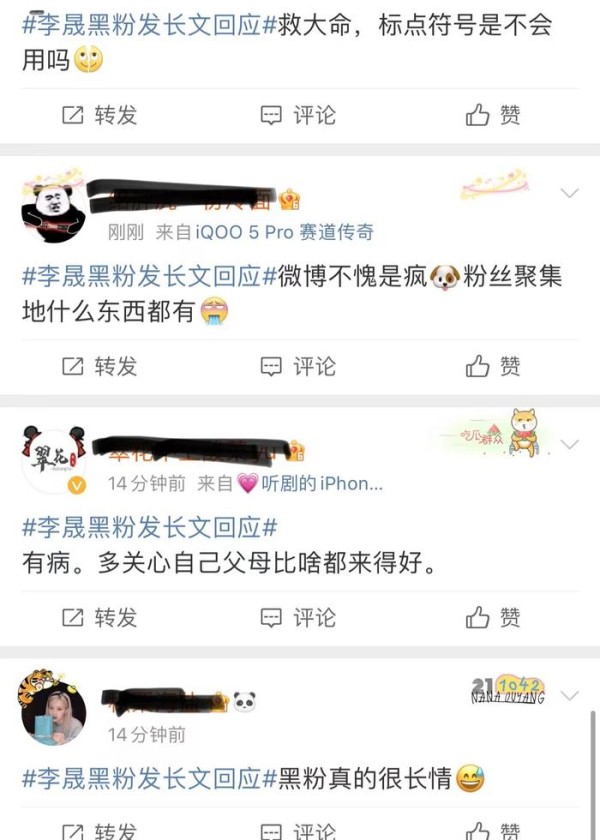Open comments on the 标点符号 post
Screen dimensions: 600x840
pyautogui.click(x=298, y=115)
